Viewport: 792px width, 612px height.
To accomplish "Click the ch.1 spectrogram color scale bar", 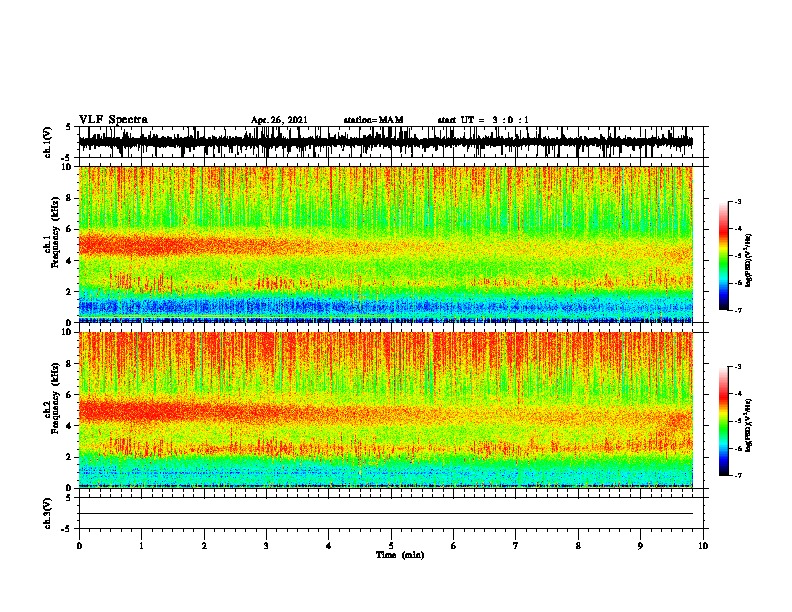I will (x=724, y=256).
